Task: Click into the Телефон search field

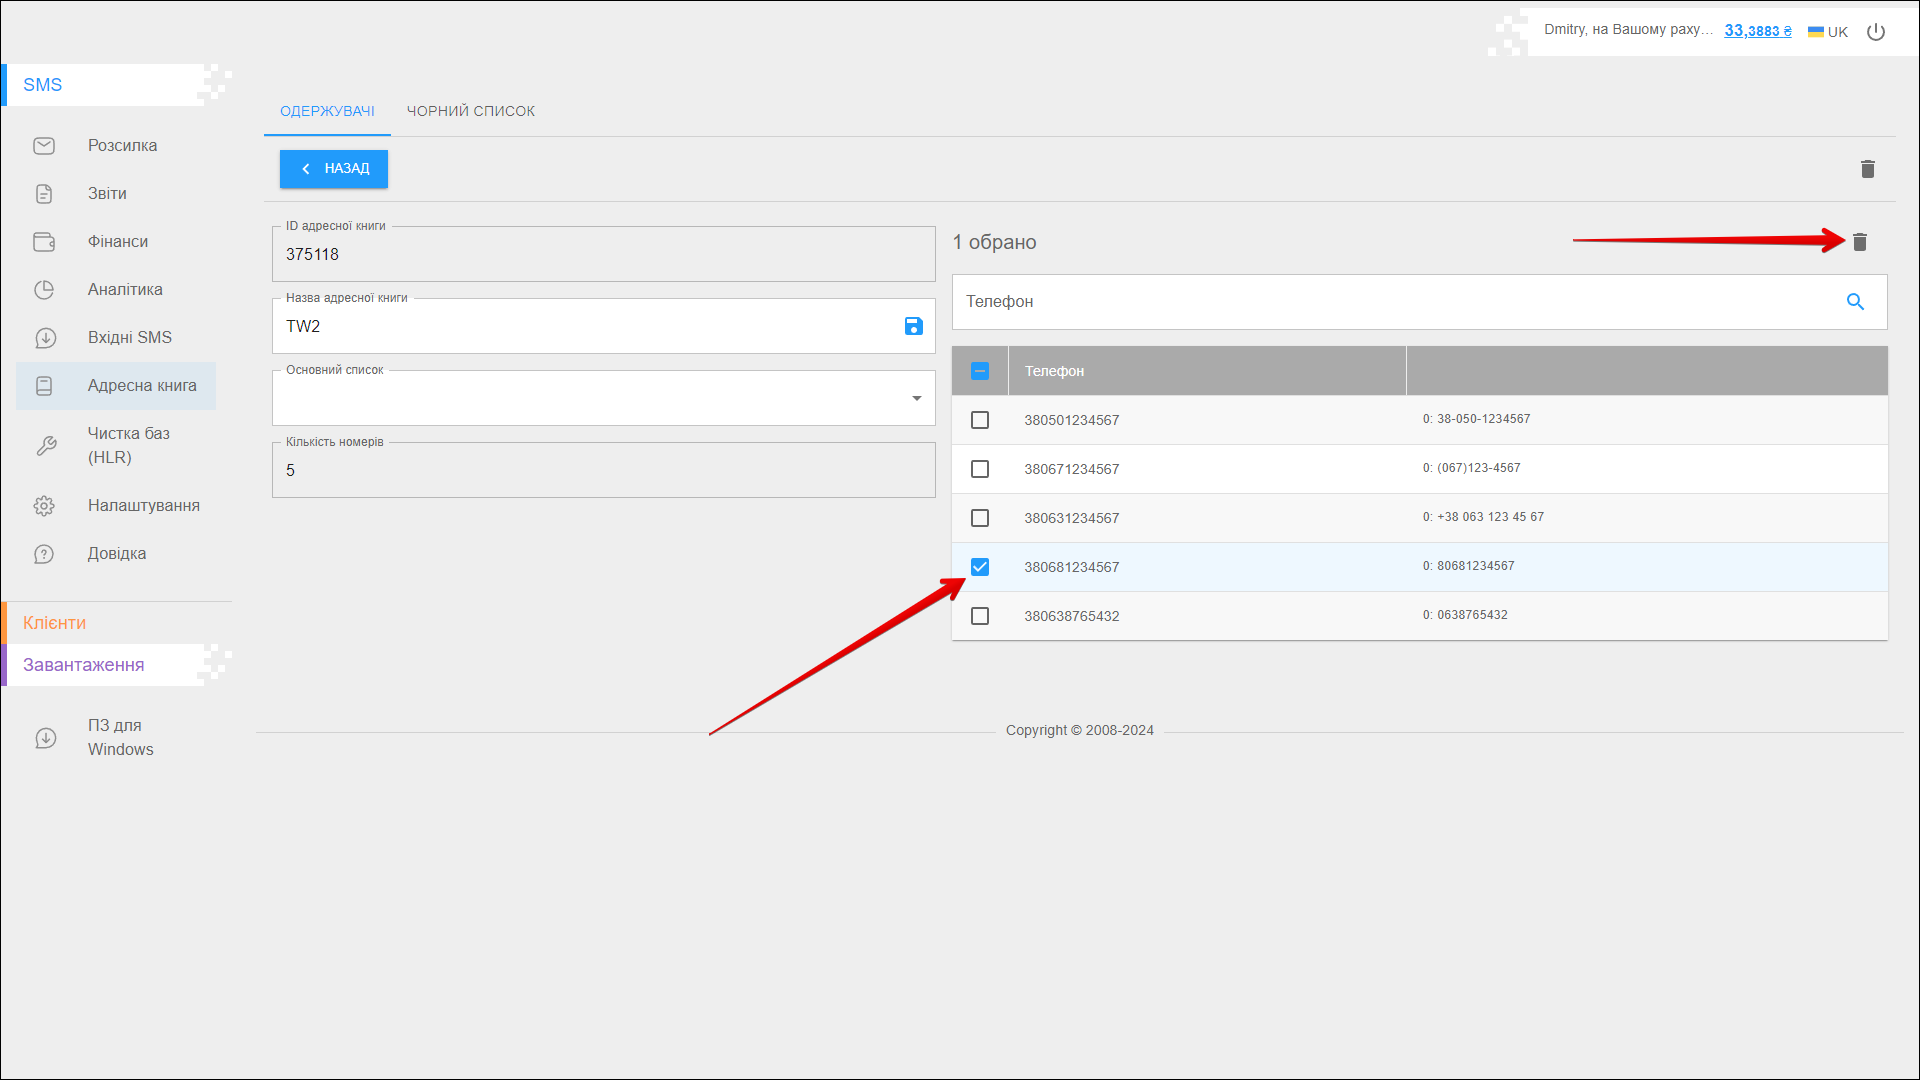Action: point(1390,302)
